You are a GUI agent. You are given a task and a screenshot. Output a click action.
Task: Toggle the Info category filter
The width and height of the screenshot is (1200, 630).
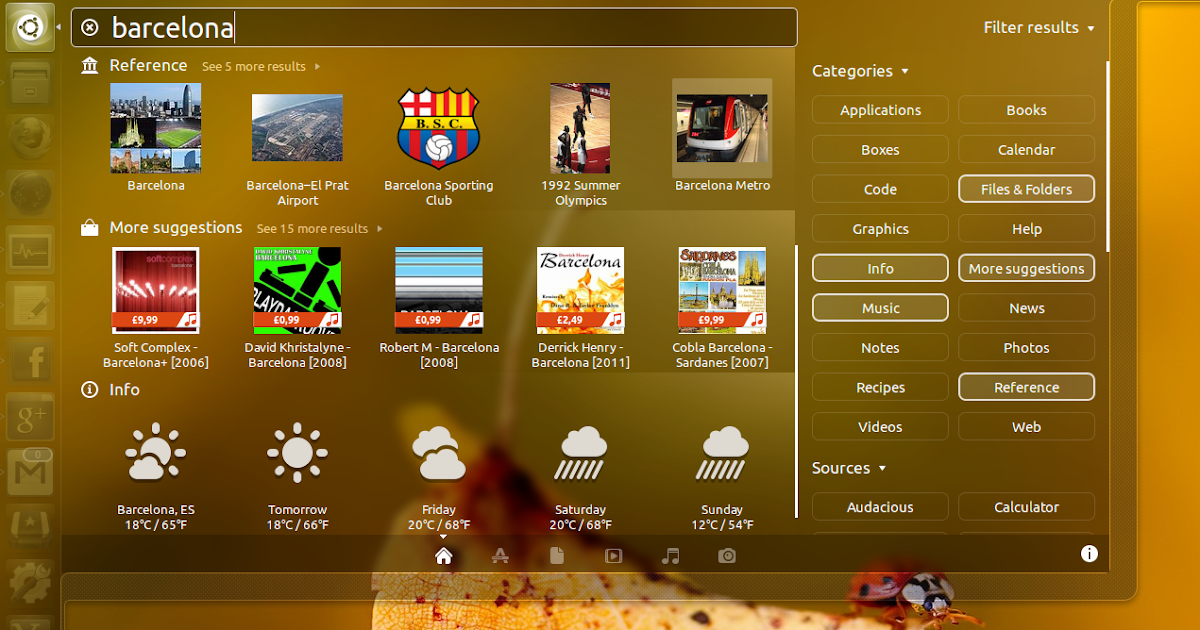pyautogui.click(x=880, y=268)
